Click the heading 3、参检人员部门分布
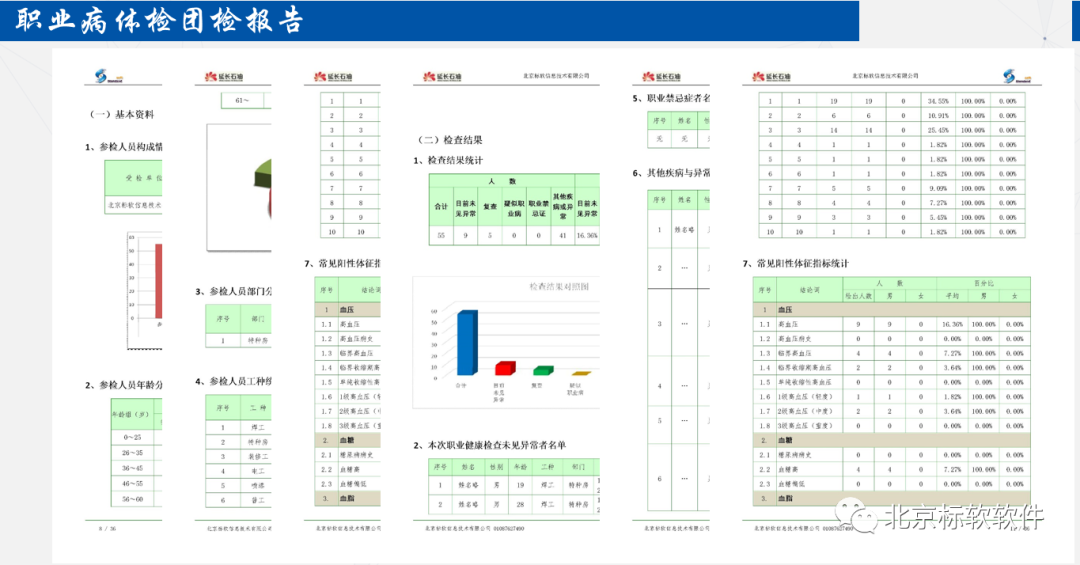Image resolution: width=1080 pixels, height=565 pixels. click(x=233, y=291)
